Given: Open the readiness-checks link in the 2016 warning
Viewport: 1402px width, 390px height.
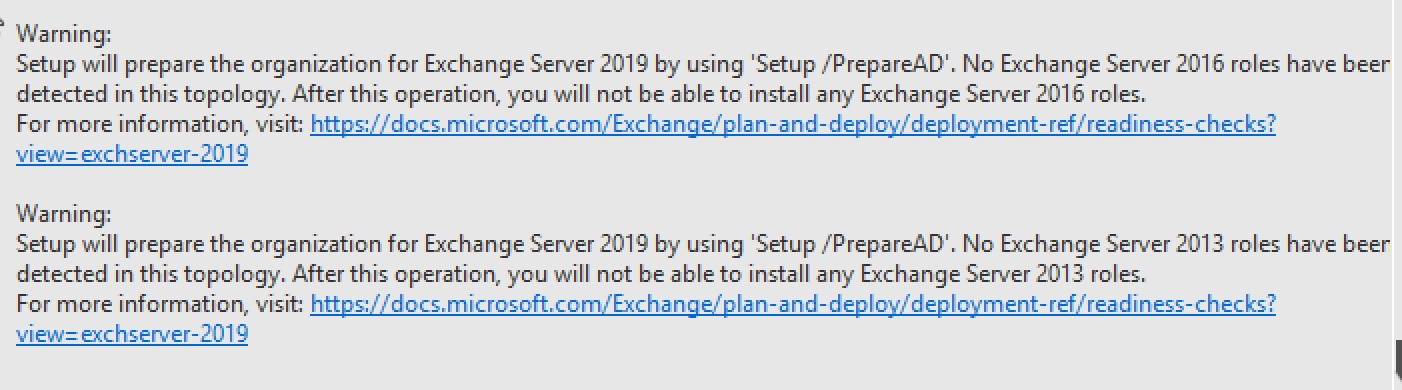Looking at the screenshot, I should pyautogui.click(x=793, y=125).
